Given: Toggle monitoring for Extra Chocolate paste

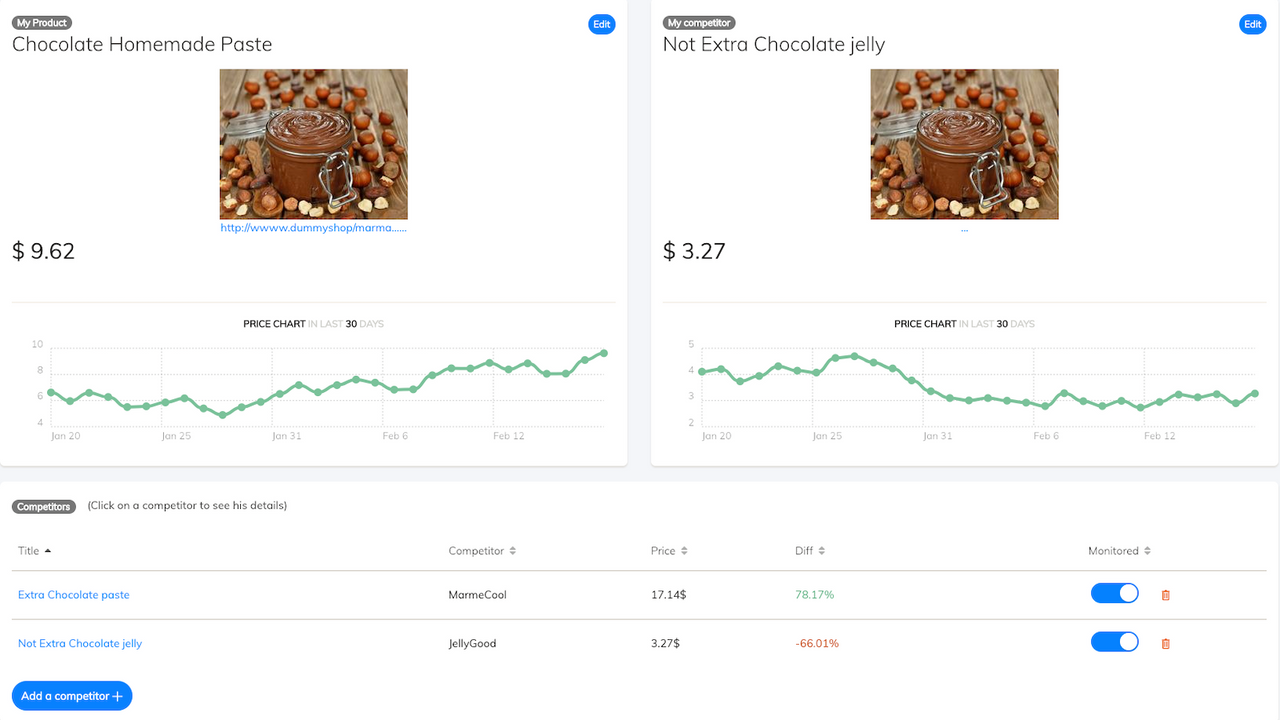Looking at the screenshot, I should 1114,593.
